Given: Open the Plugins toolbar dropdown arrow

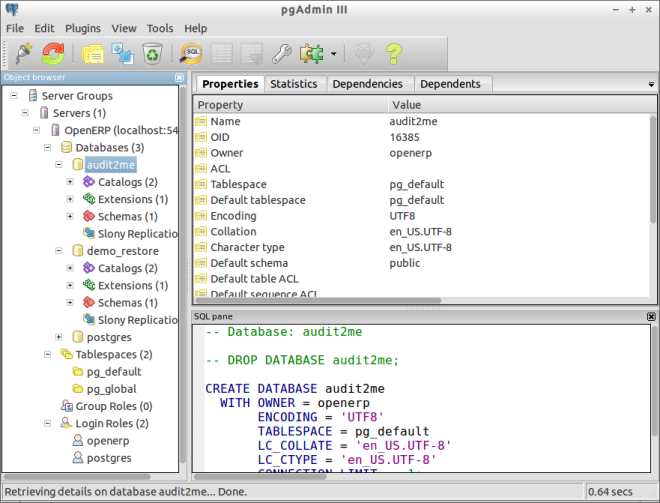Looking at the screenshot, I should point(333,54).
